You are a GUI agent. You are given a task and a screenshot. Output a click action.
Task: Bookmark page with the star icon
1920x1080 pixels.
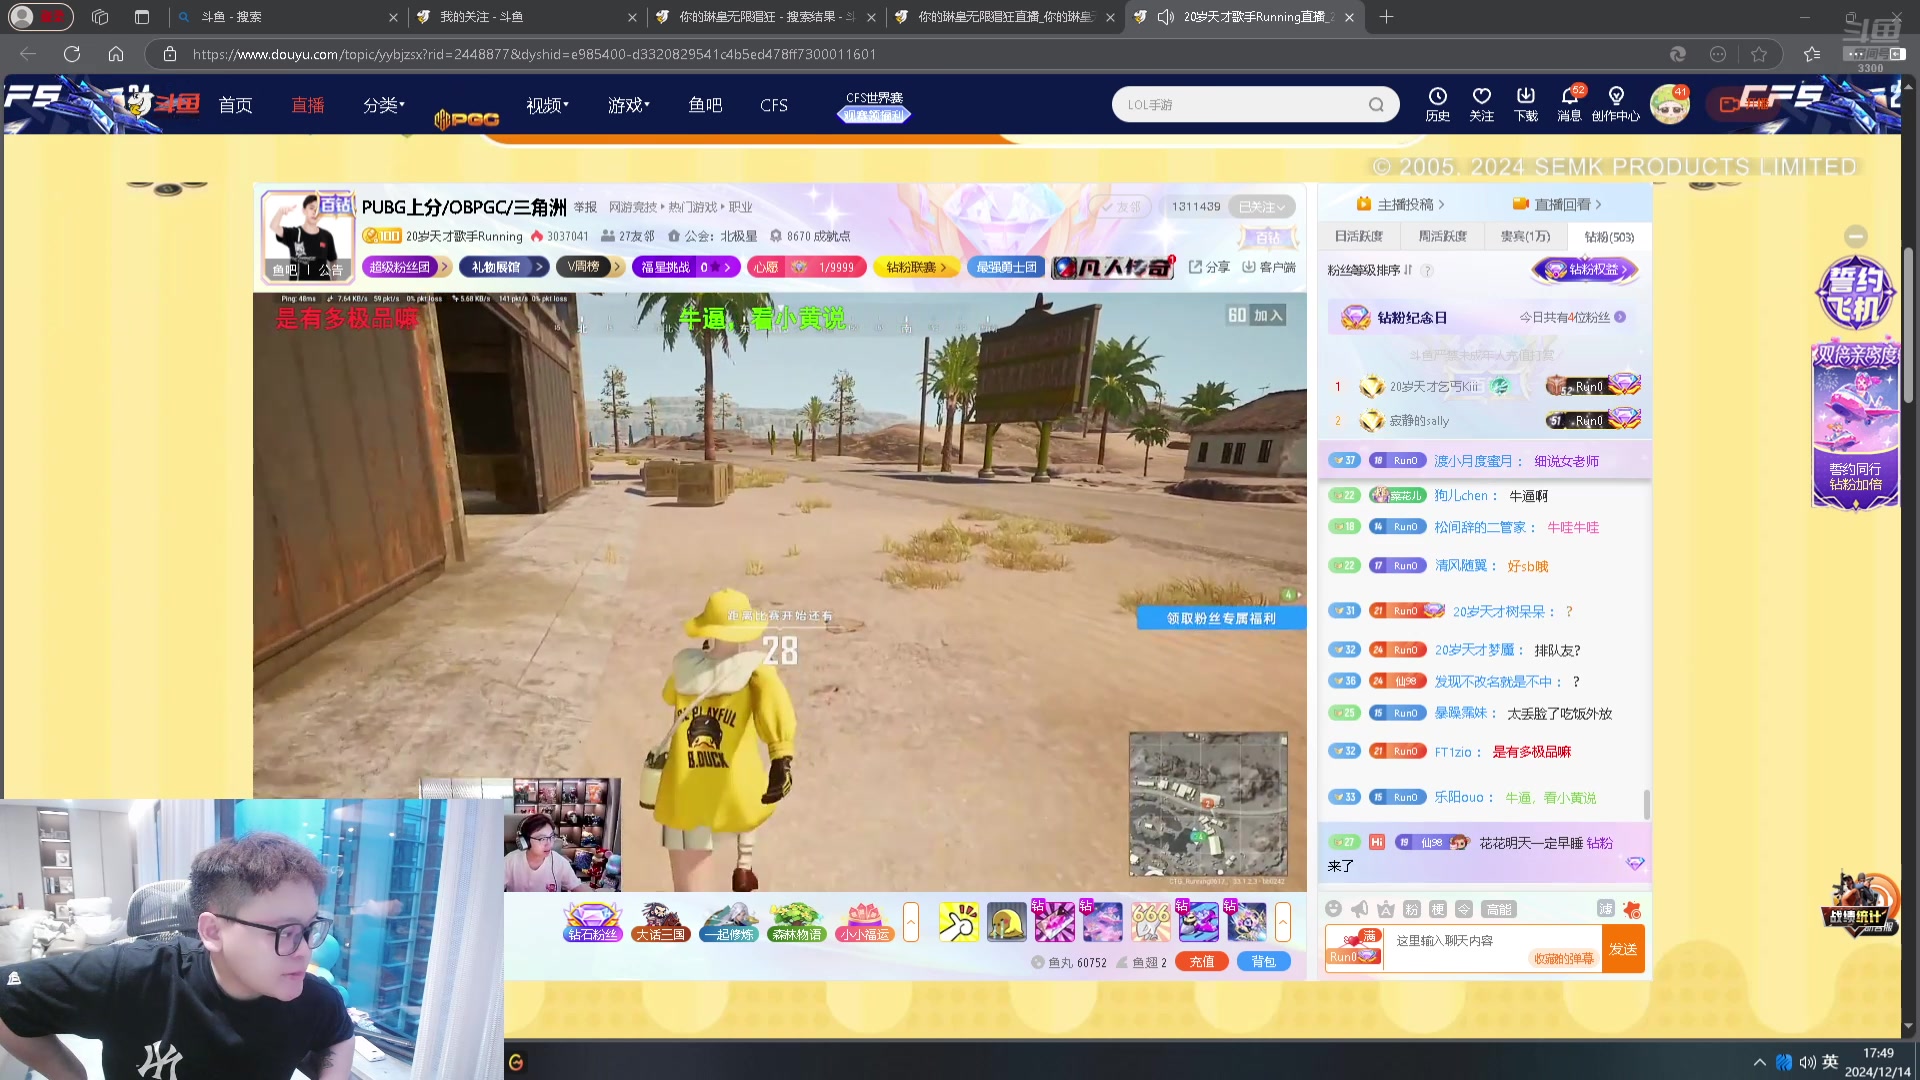(1759, 54)
